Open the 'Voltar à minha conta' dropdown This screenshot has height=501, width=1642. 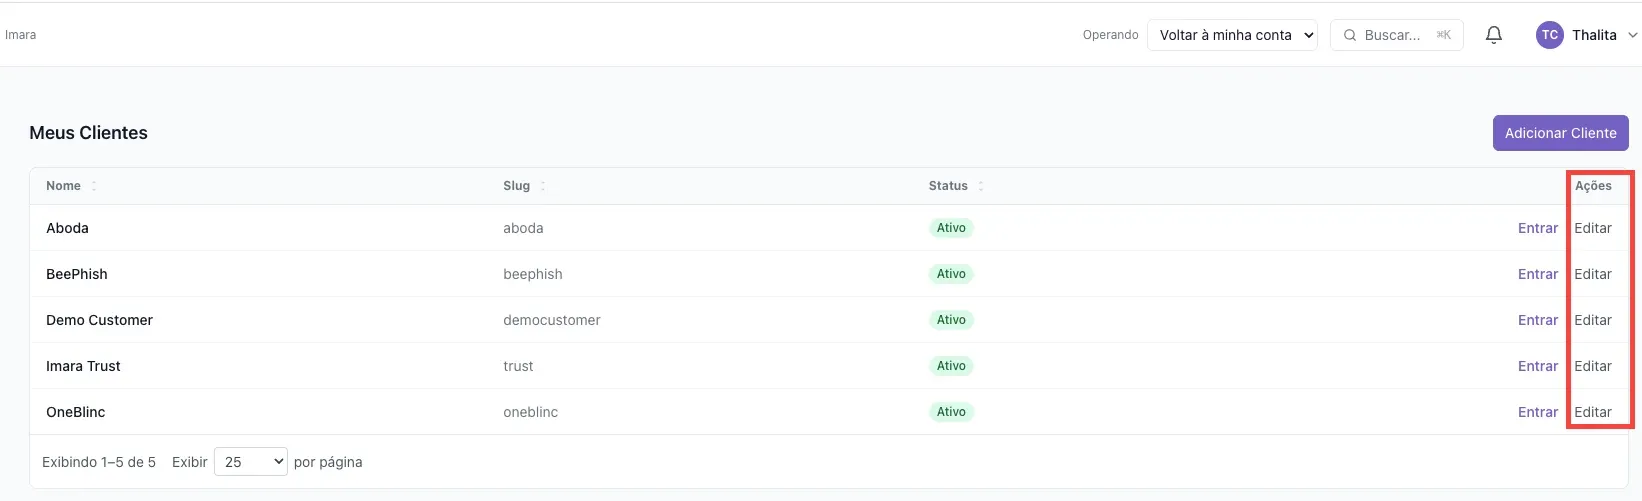click(x=1232, y=35)
